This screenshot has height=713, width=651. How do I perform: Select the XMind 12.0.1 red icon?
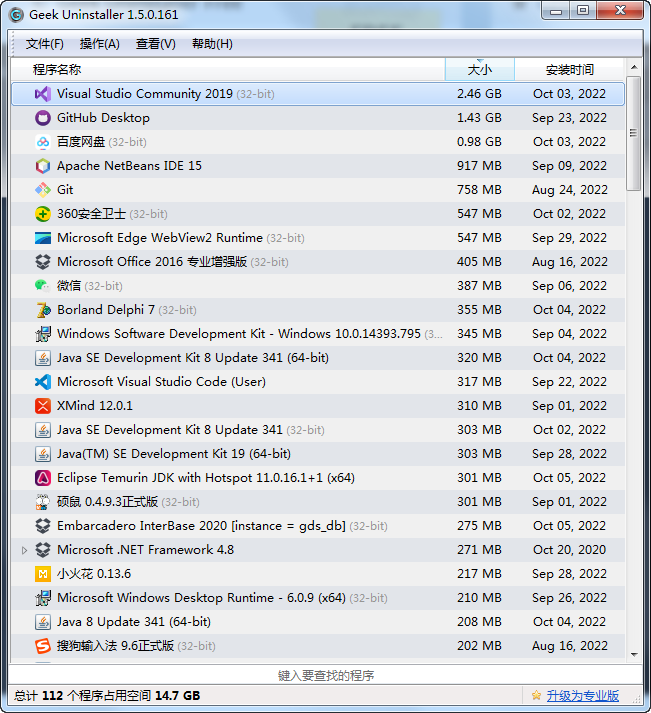click(x=43, y=406)
